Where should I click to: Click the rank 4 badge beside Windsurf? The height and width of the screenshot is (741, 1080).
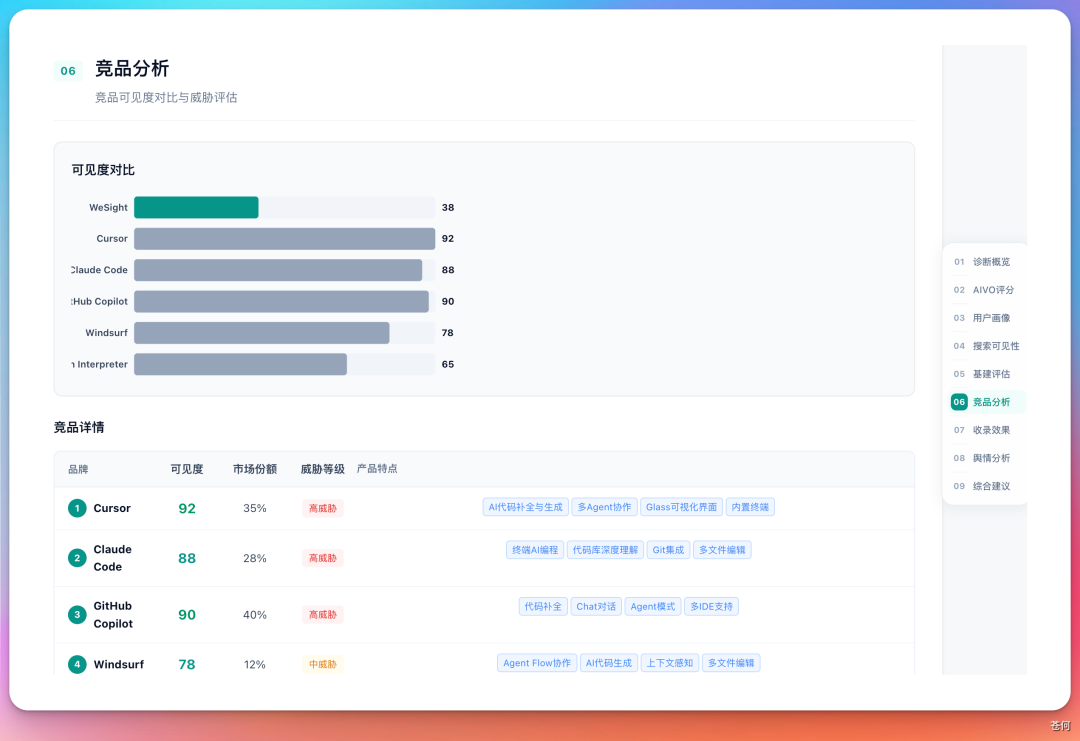(x=77, y=665)
